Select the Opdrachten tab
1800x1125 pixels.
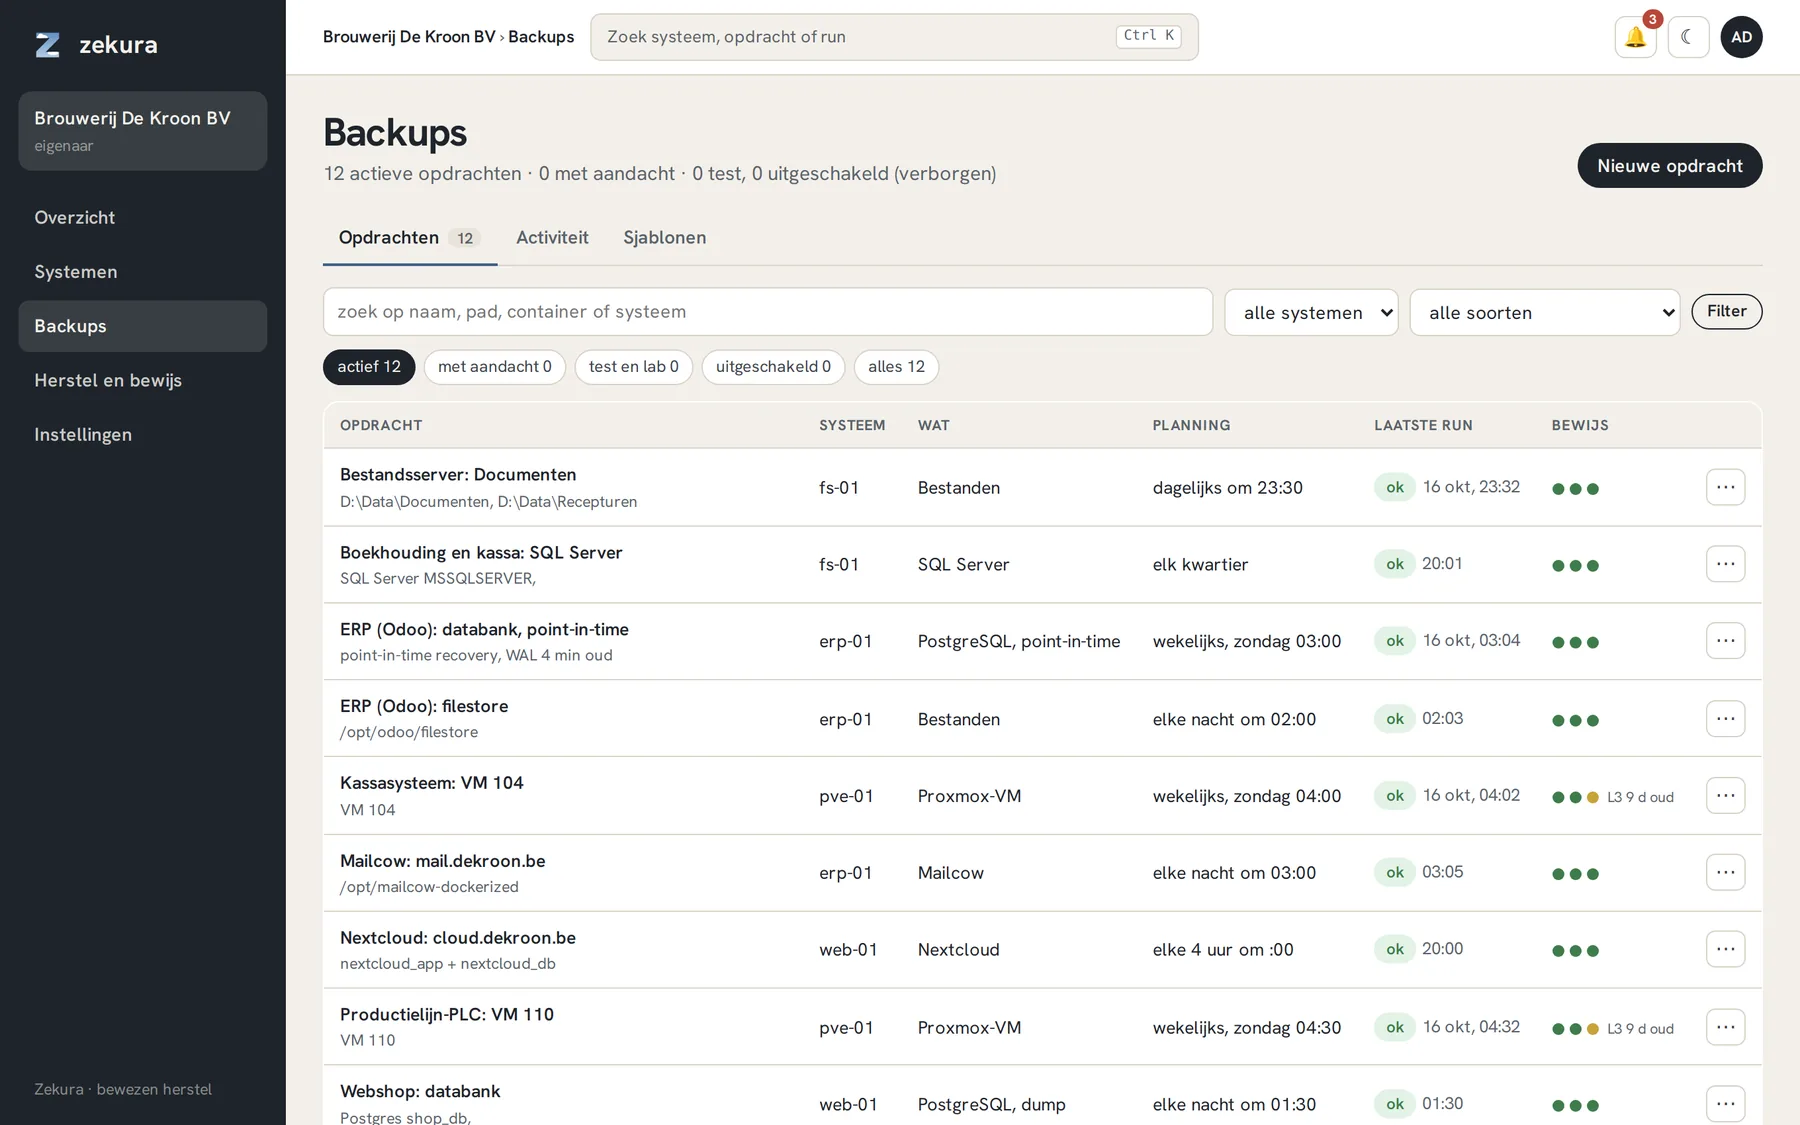pos(410,238)
